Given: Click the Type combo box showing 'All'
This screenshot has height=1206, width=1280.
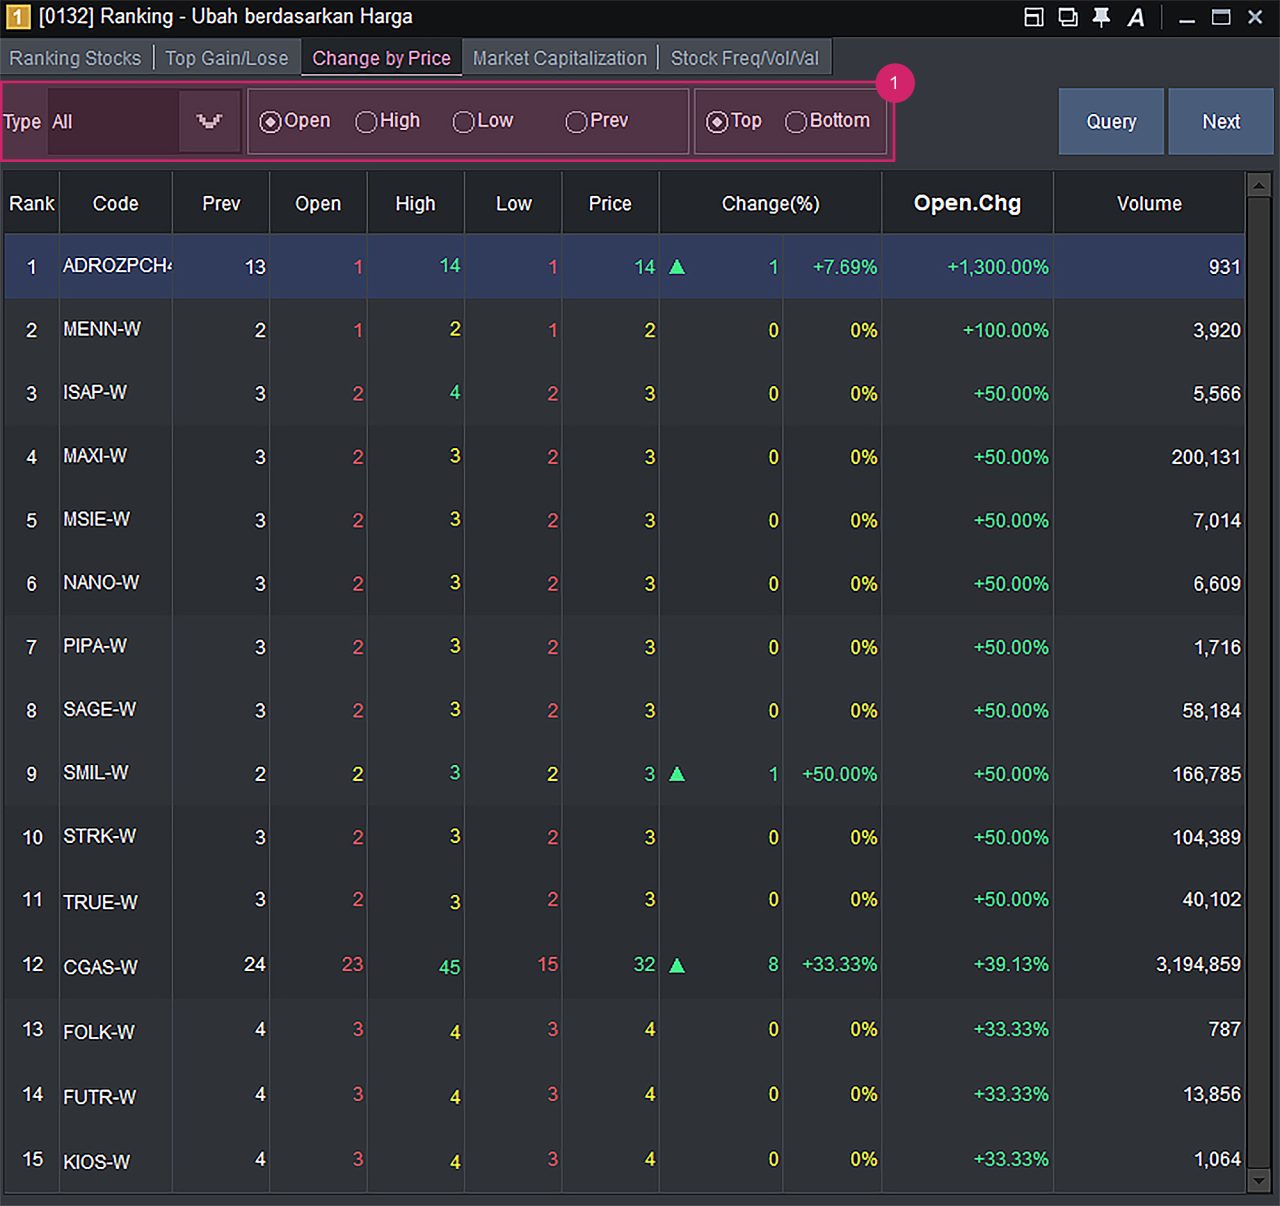Looking at the screenshot, I should 113,122.
